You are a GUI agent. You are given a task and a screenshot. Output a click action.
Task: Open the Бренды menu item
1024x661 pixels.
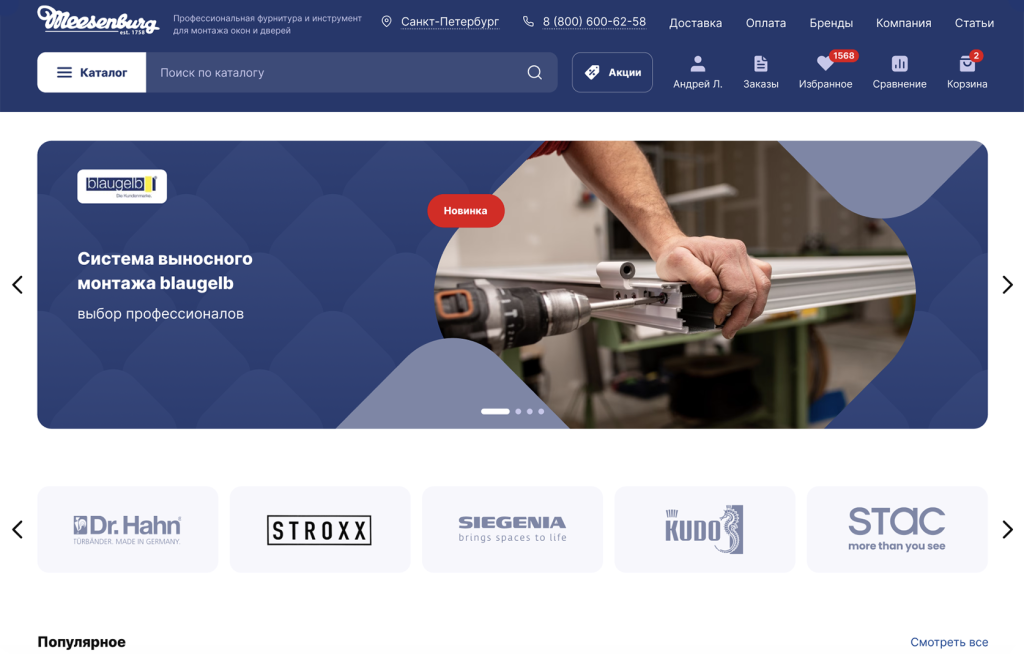[x=831, y=23]
